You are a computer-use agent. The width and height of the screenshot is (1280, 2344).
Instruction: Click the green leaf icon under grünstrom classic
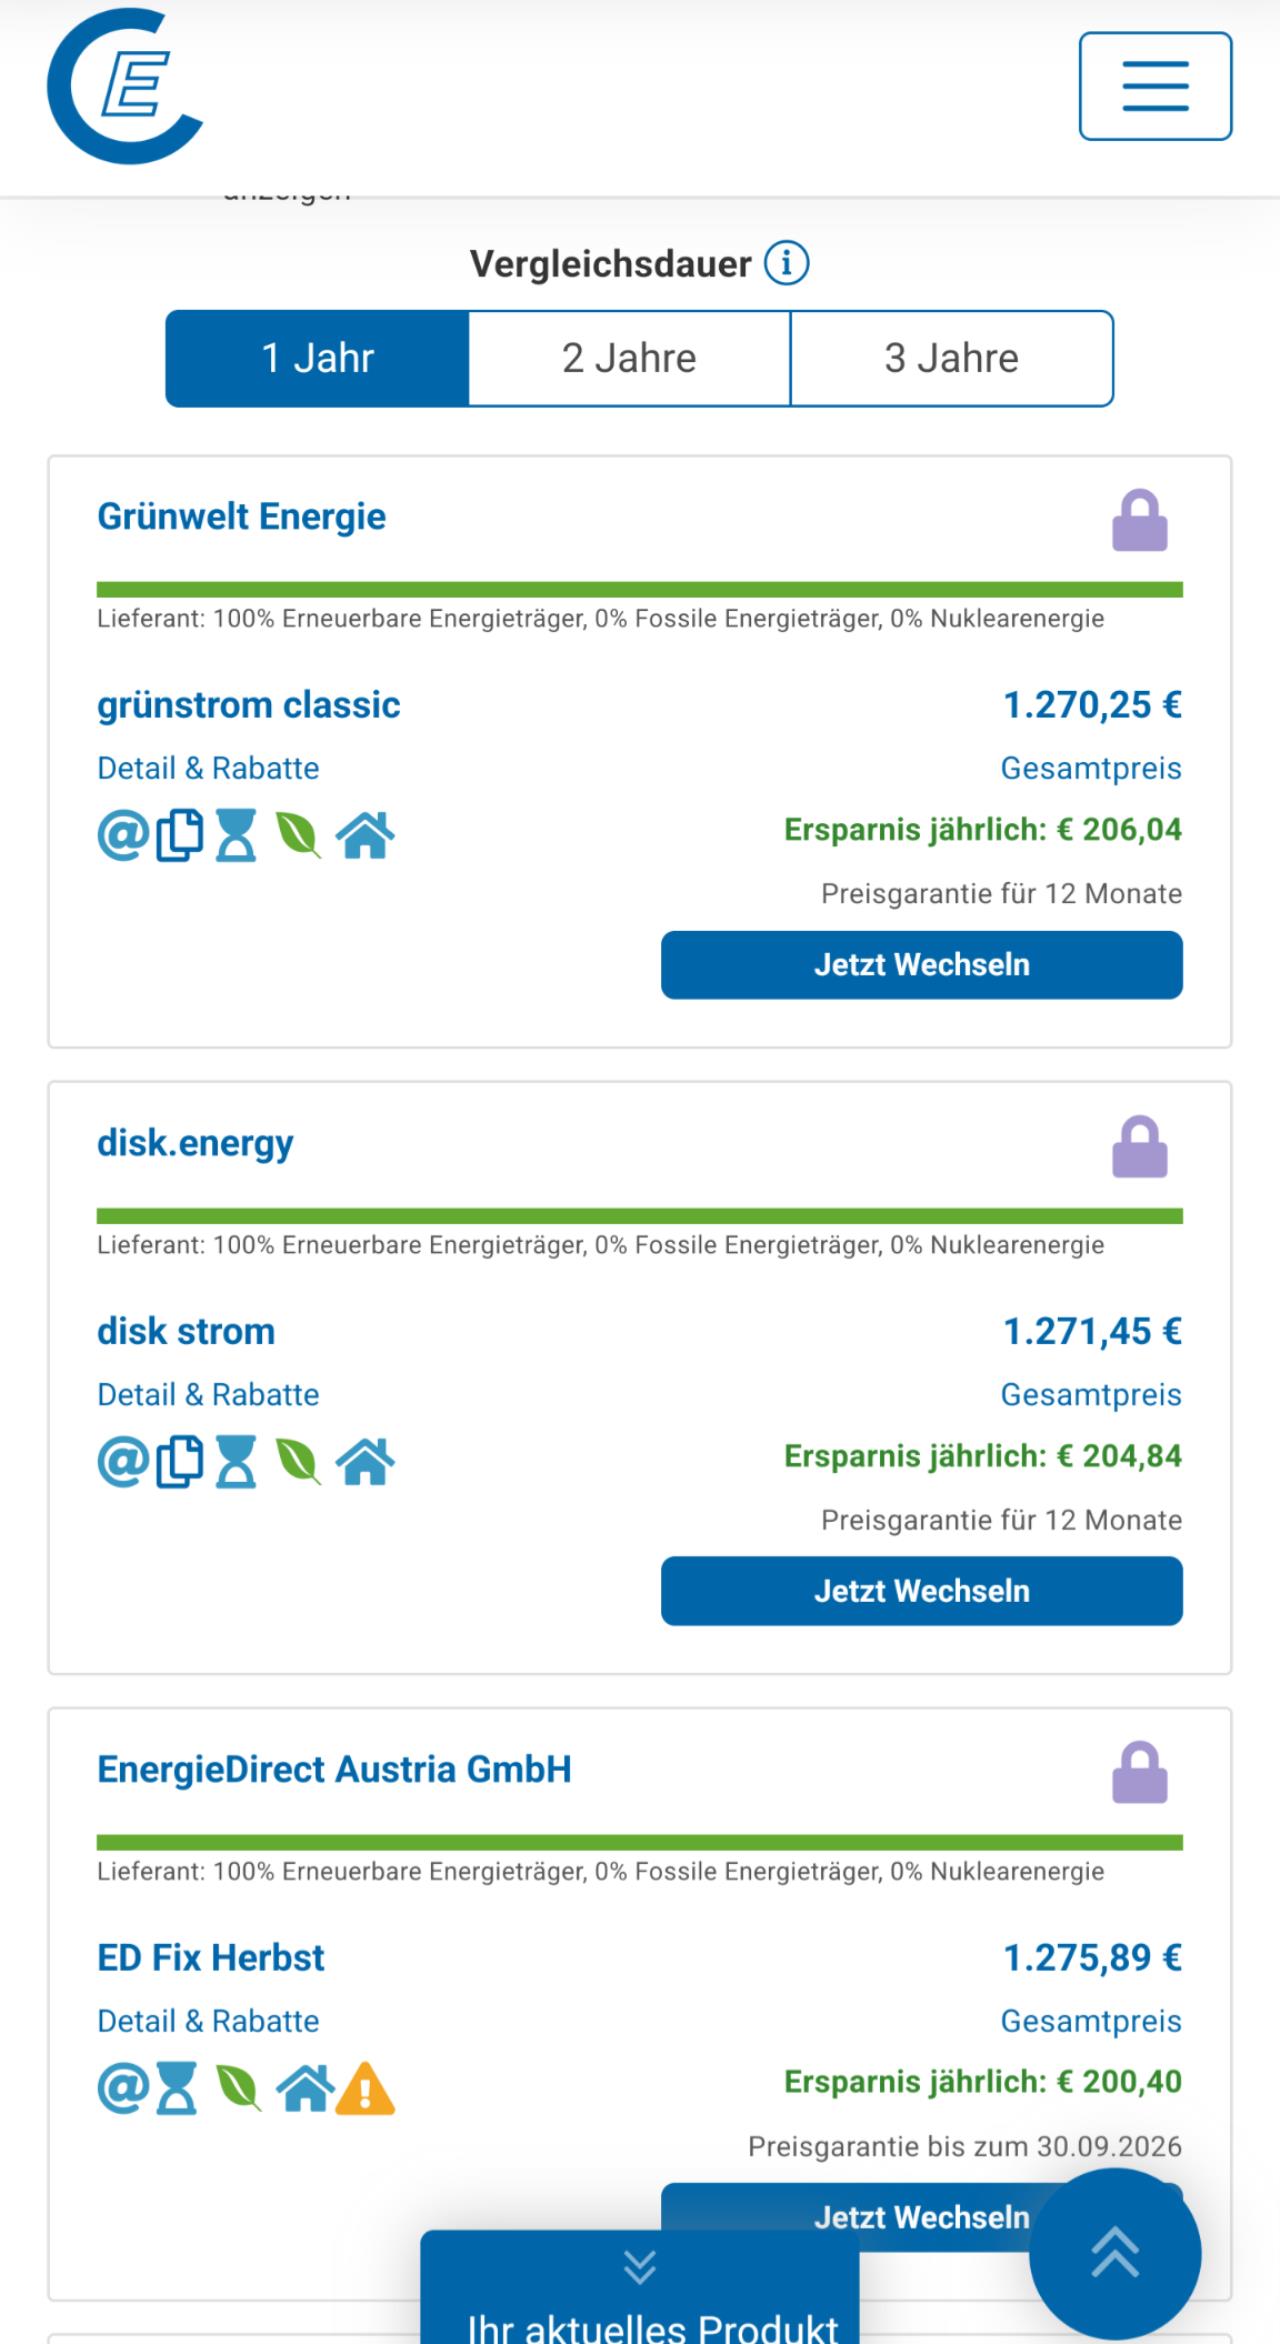coord(298,836)
